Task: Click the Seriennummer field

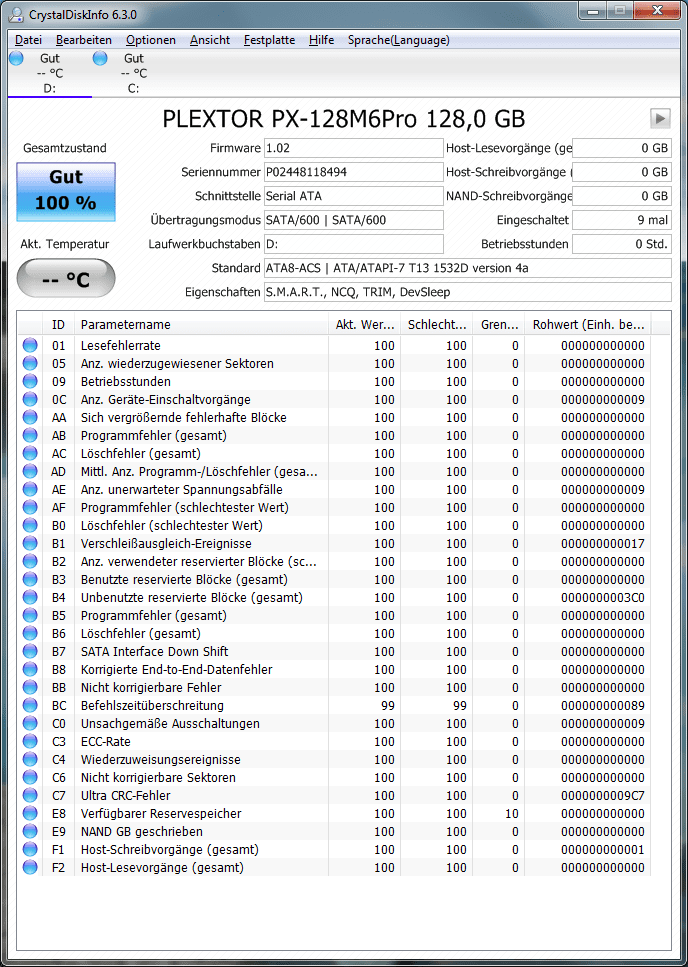Action: tap(354, 172)
